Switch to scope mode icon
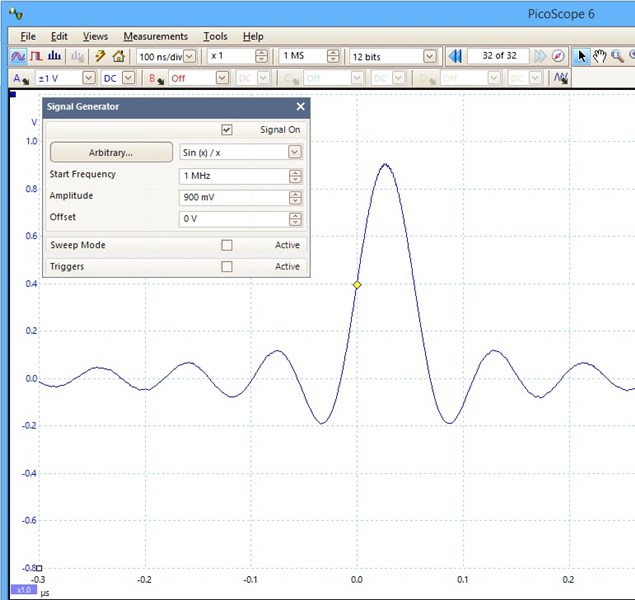The image size is (635, 600). [x=18, y=56]
